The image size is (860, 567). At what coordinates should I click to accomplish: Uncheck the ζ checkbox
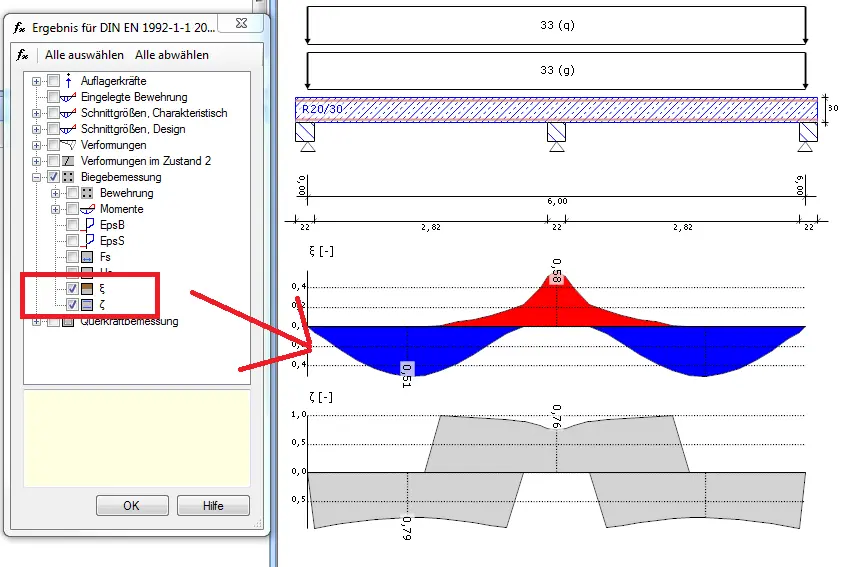tap(72, 304)
